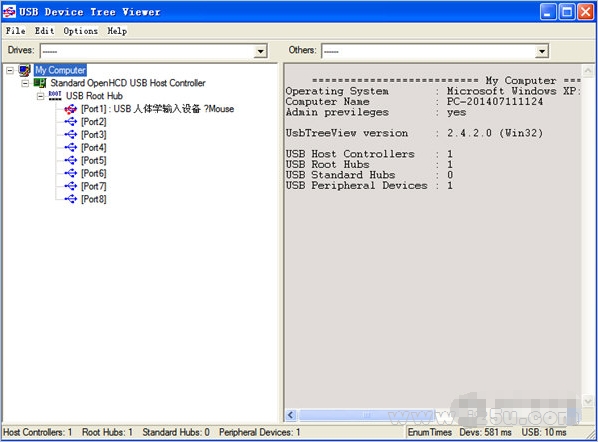
Task: Click status bar Host Controllers: 1
Action: click(38, 432)
